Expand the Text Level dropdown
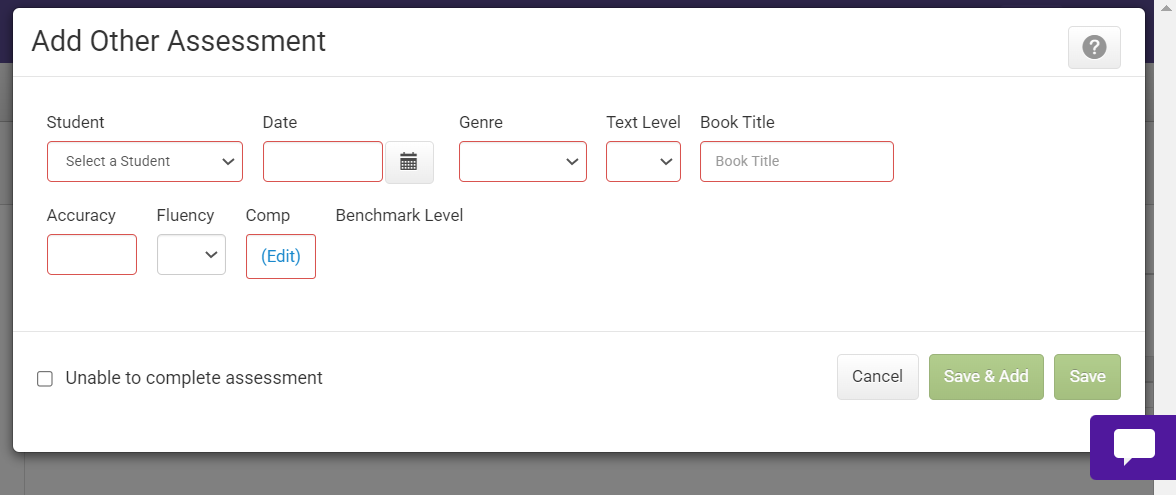 (x=643, y=162)
